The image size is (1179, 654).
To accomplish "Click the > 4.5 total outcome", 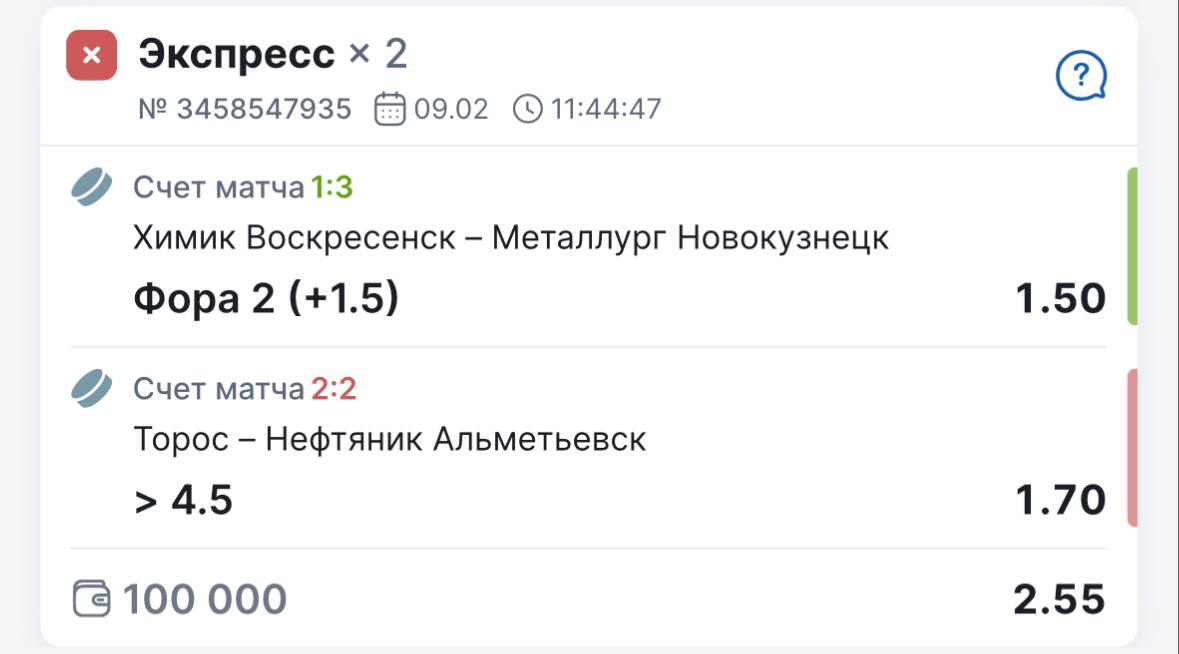I will (184, 499).
